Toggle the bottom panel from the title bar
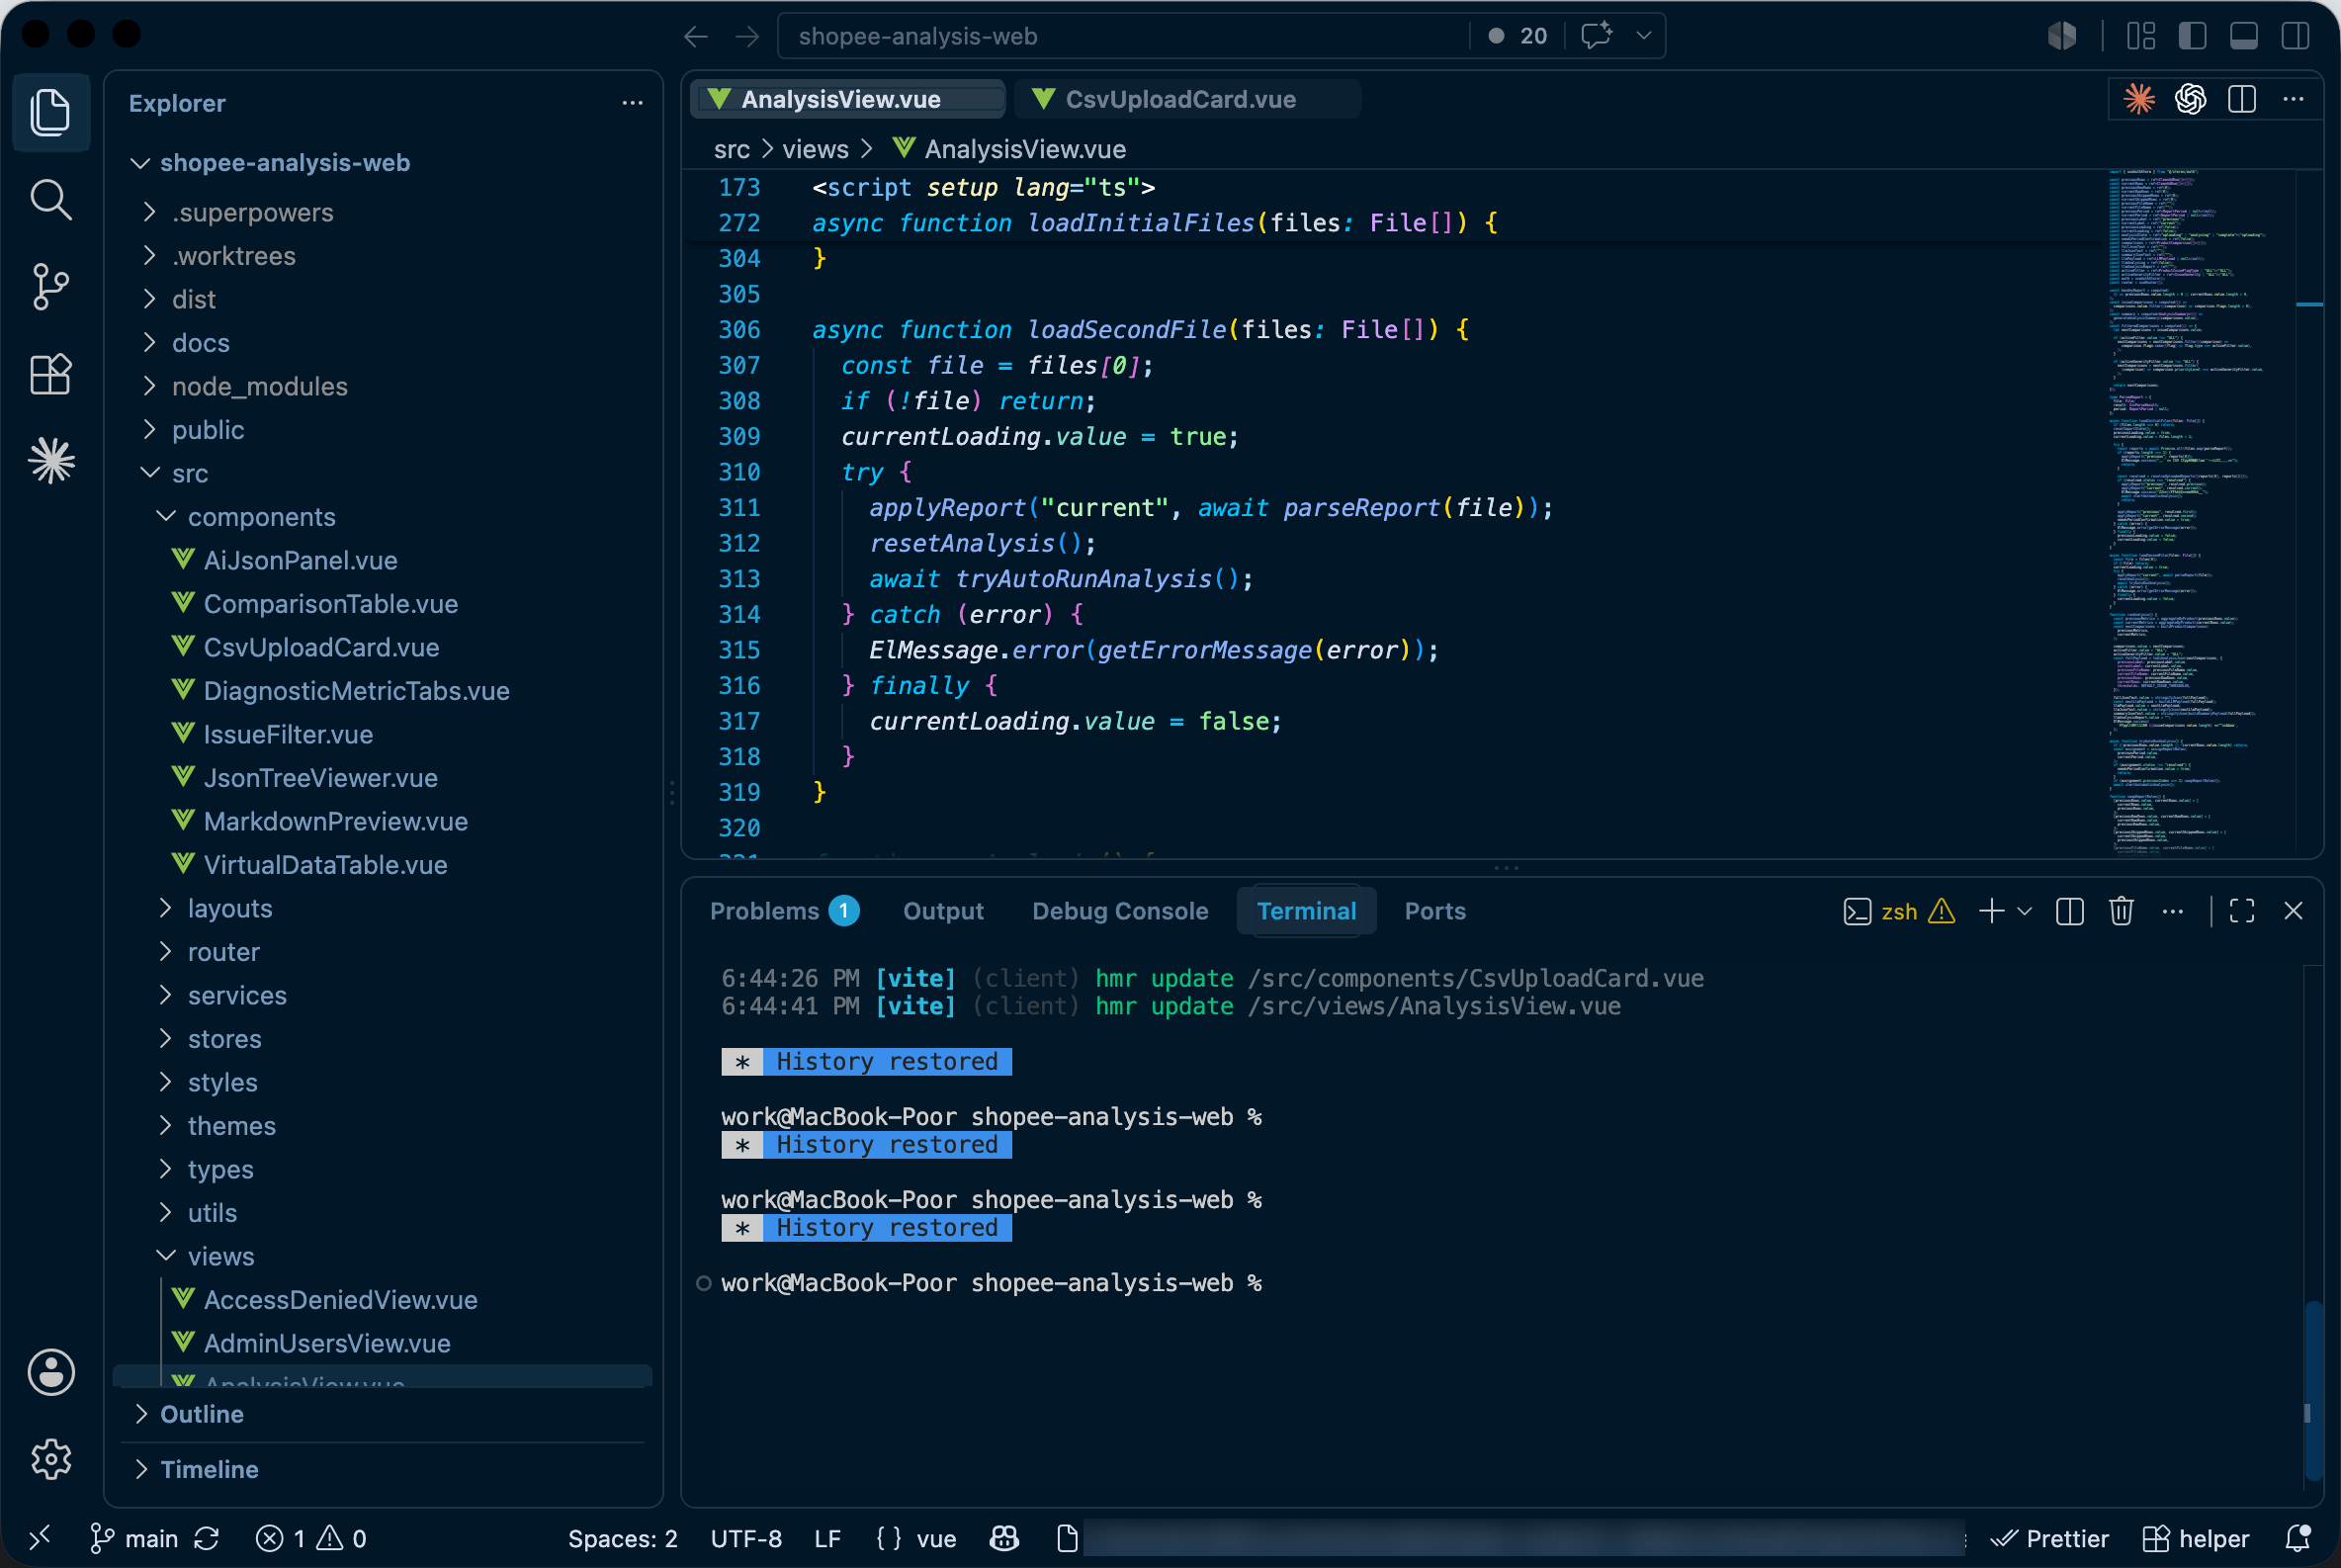 tap(2243, 36)
